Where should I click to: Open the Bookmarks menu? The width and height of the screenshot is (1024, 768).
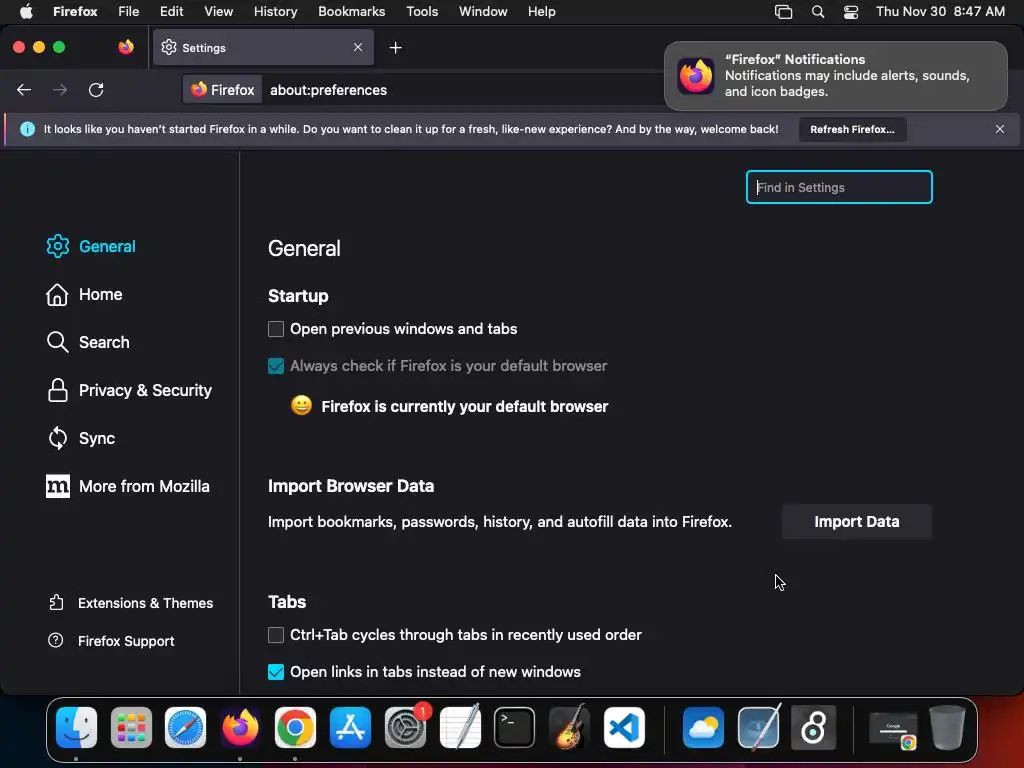(351, 11)
